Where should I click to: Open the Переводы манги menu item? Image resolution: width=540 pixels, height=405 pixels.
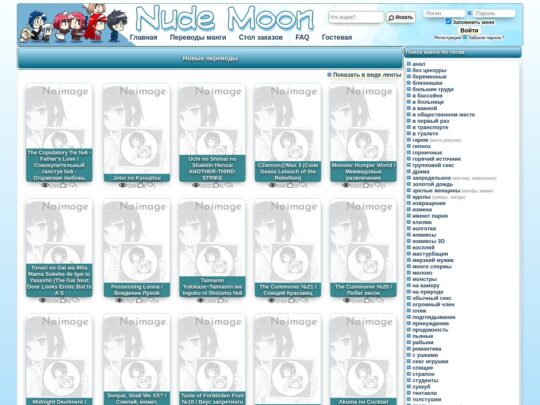198,37
